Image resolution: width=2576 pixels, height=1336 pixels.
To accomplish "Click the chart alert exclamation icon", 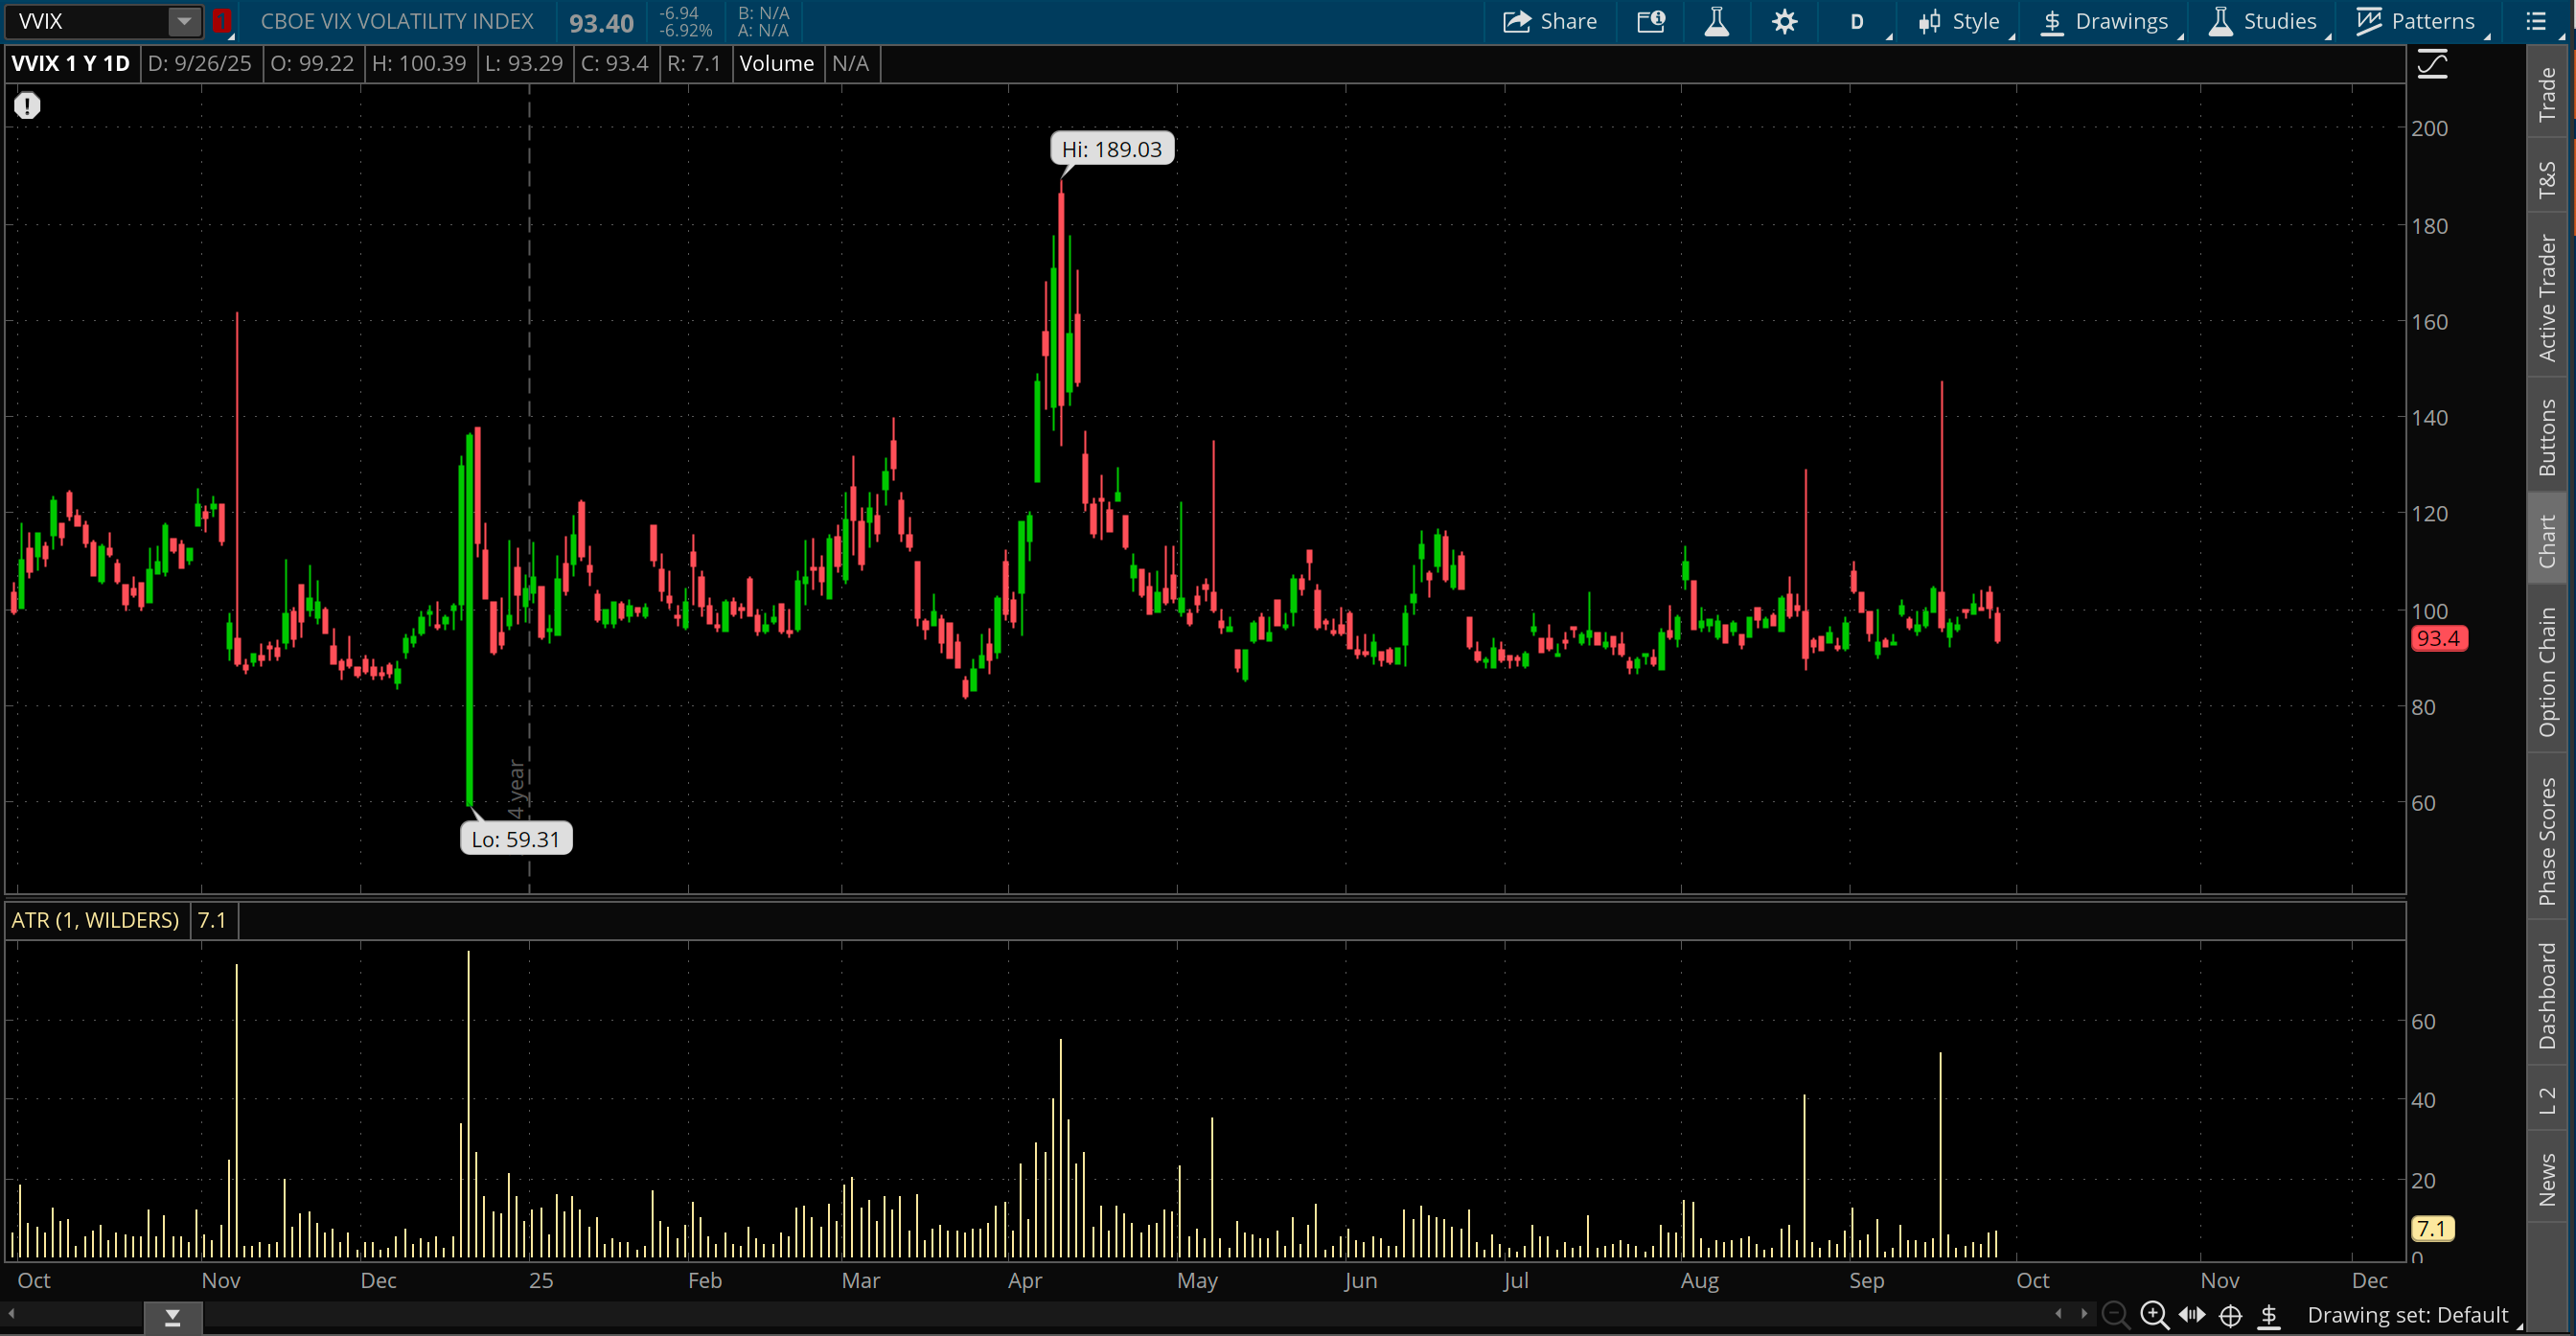I will click(x=27, y=105).
